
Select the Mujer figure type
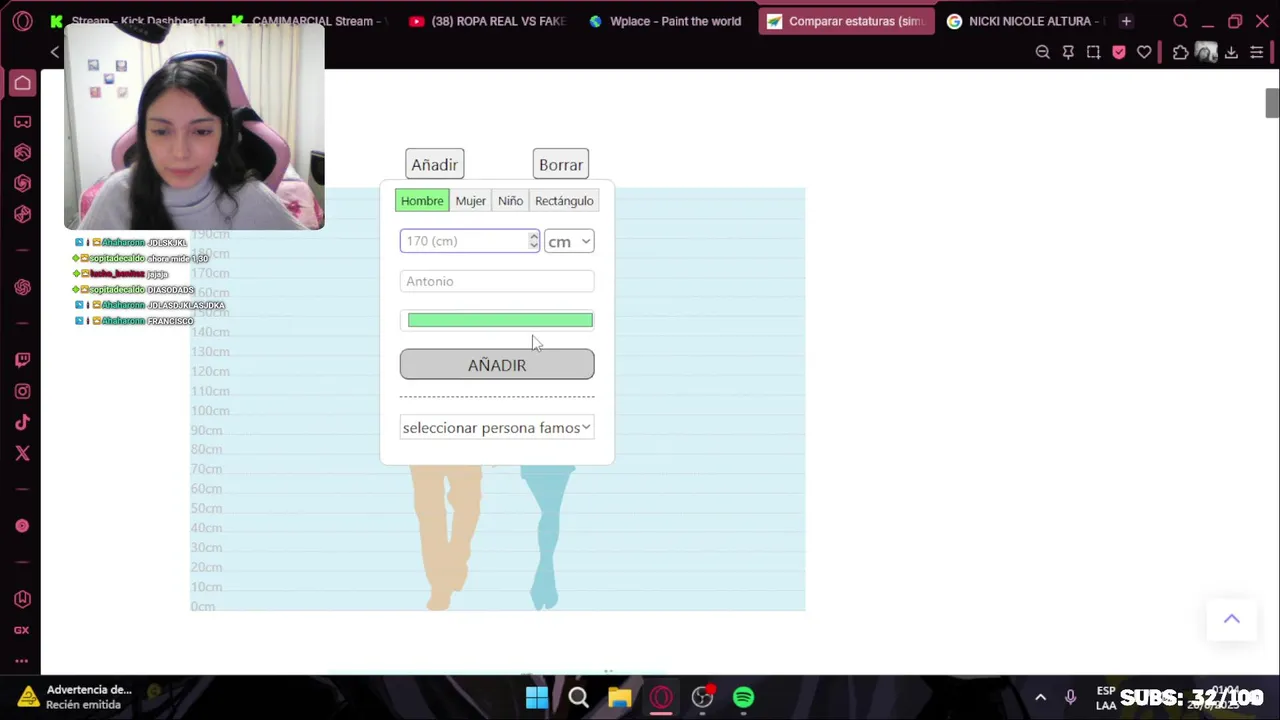(471, 201)
